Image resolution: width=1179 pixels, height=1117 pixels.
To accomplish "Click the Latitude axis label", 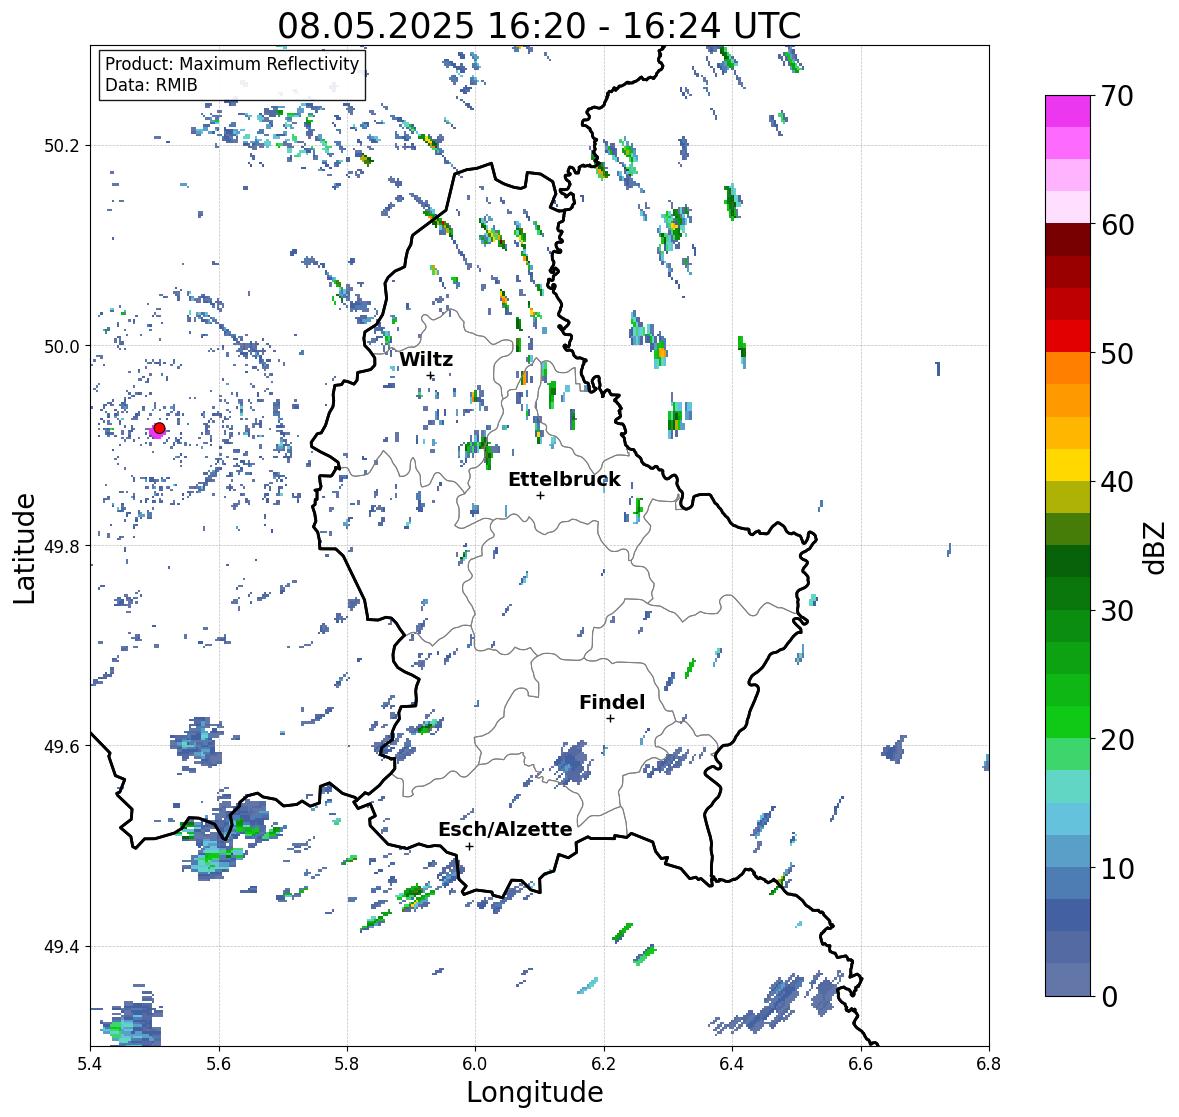I will click(24, 548).
